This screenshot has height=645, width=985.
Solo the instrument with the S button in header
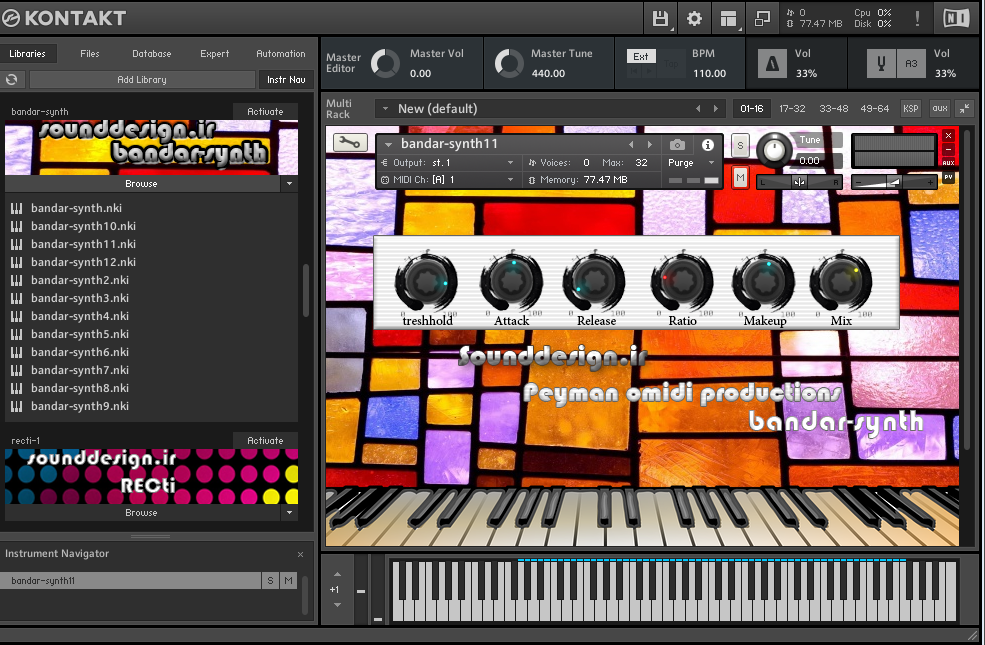point(740,146)
